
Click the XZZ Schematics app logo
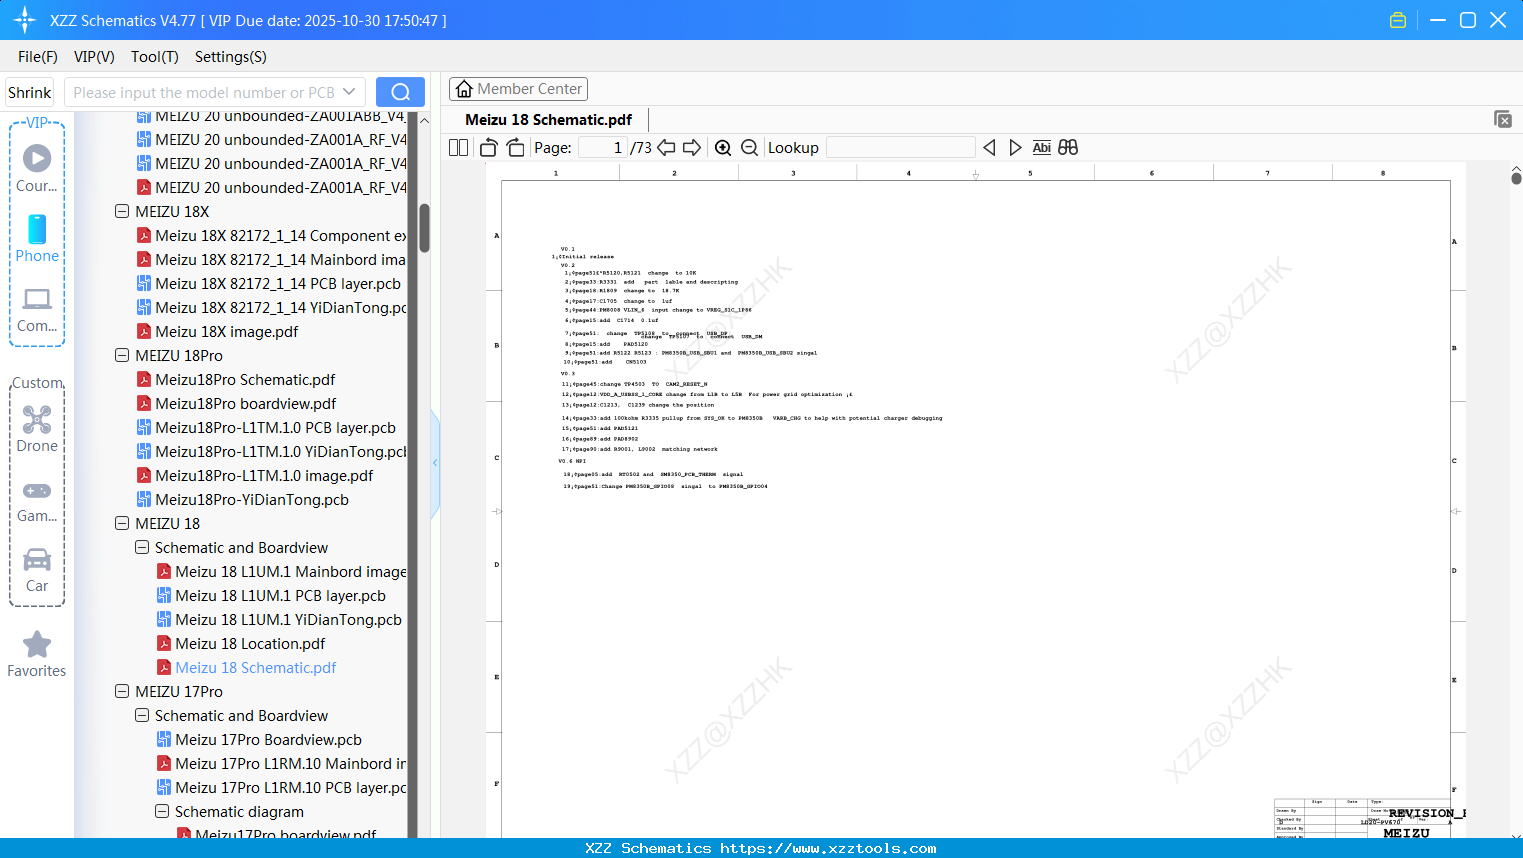point(24,20)
